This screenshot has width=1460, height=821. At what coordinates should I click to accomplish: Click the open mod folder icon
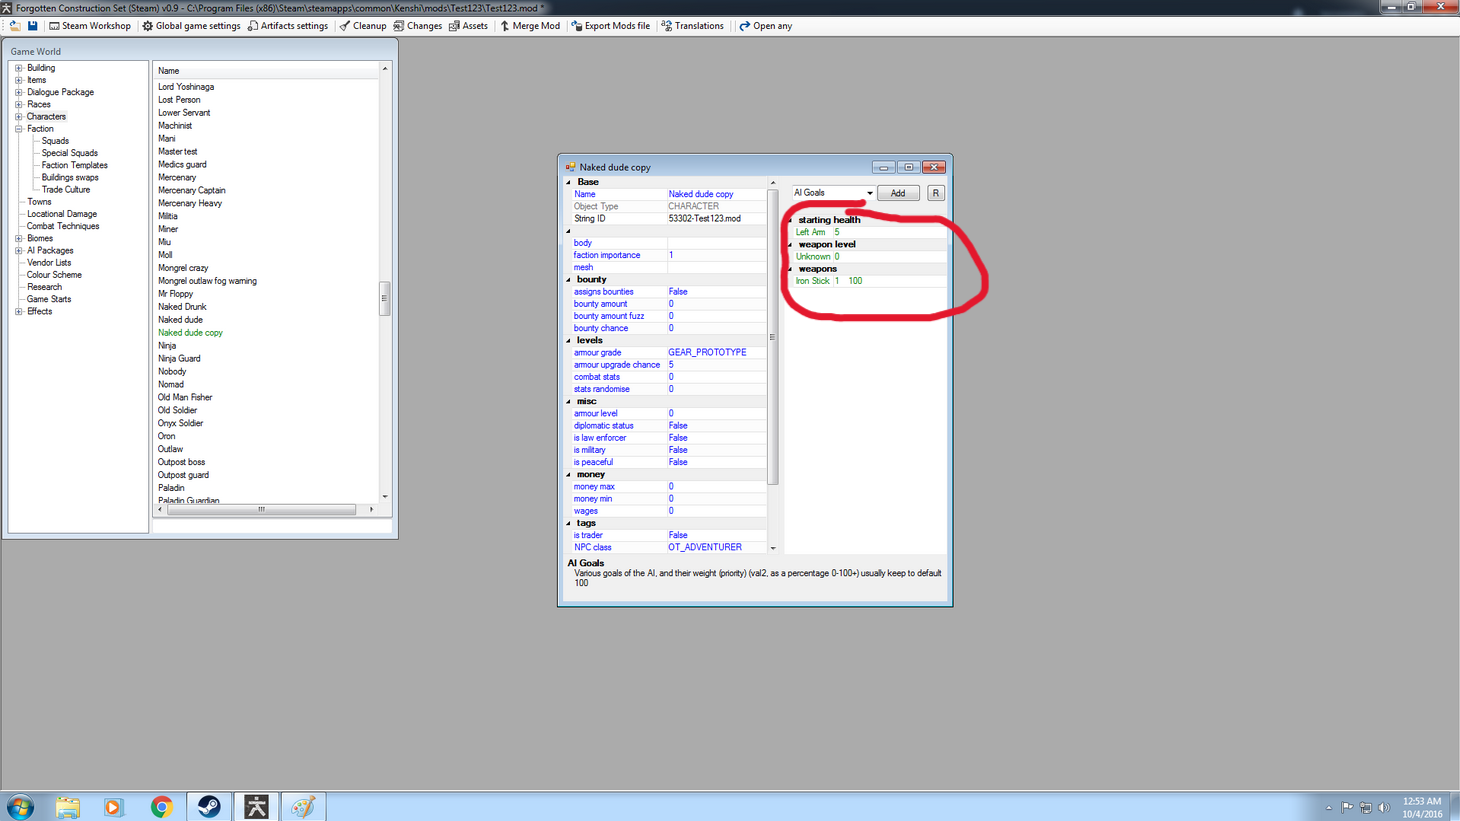click(14, 26)
